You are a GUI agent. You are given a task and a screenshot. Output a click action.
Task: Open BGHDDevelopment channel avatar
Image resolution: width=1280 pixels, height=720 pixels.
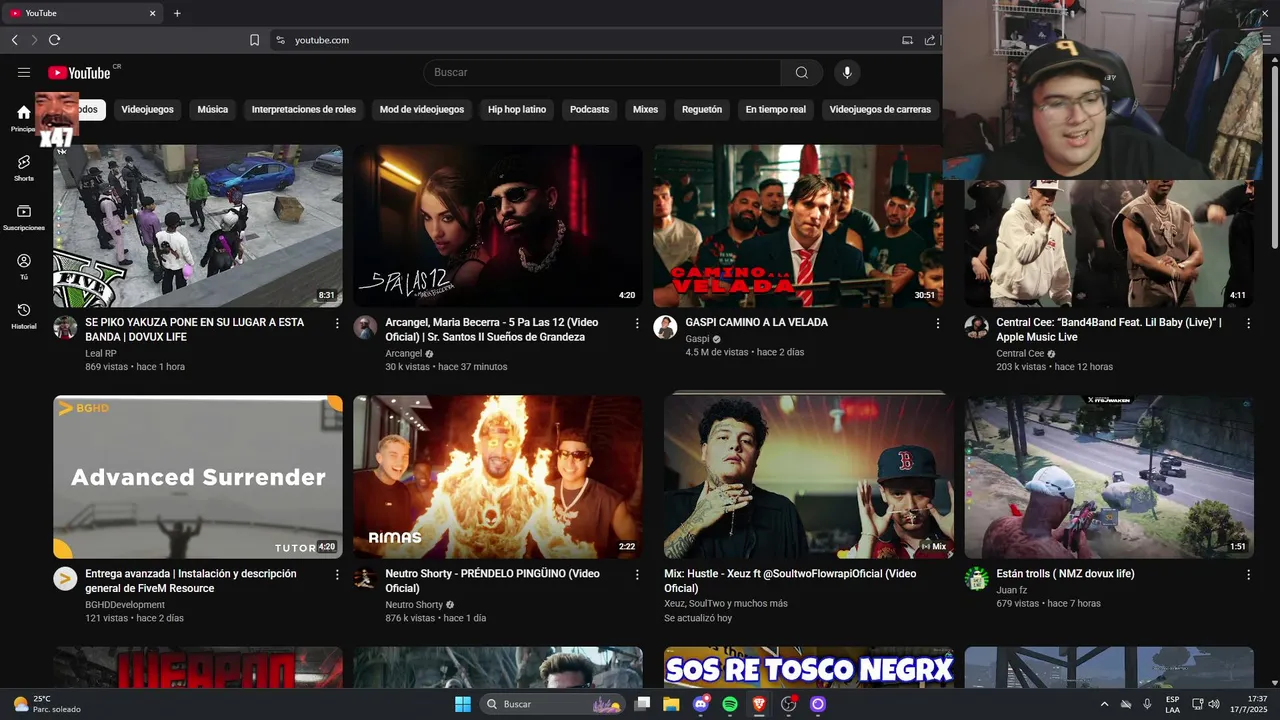point(65,578)
